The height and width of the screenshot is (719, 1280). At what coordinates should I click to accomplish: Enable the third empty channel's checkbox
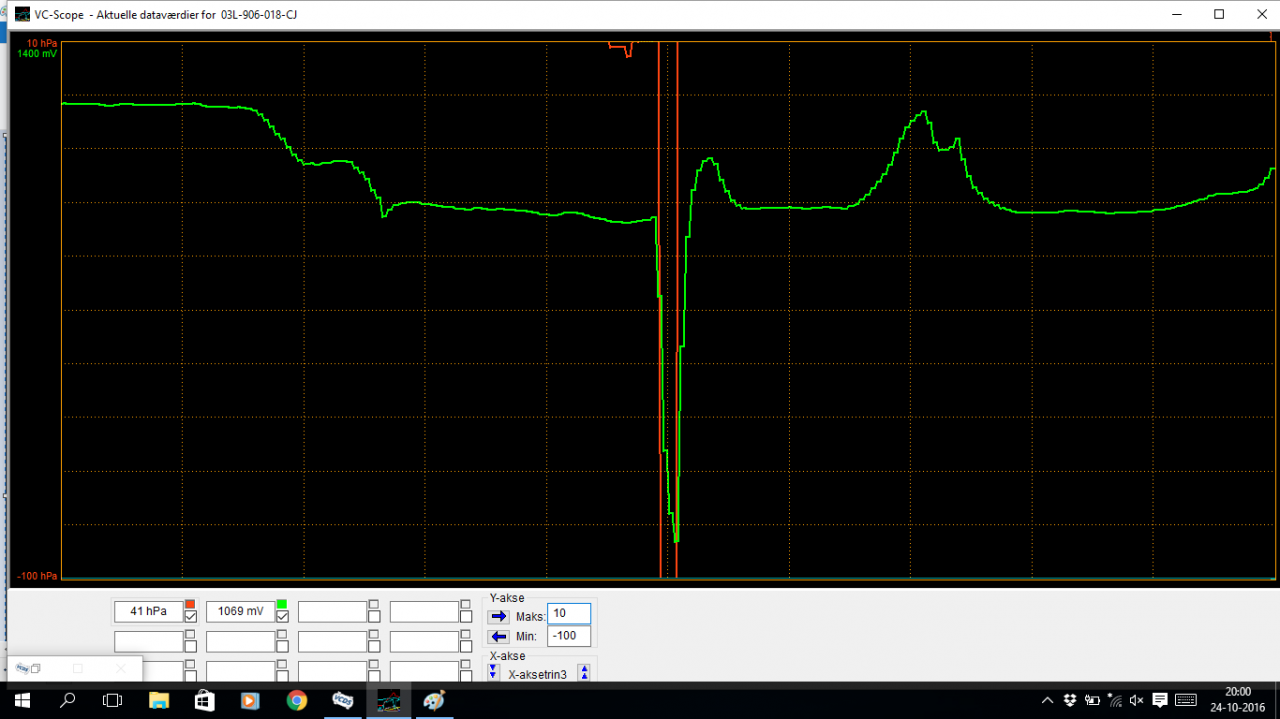click(x=375, y=616)
